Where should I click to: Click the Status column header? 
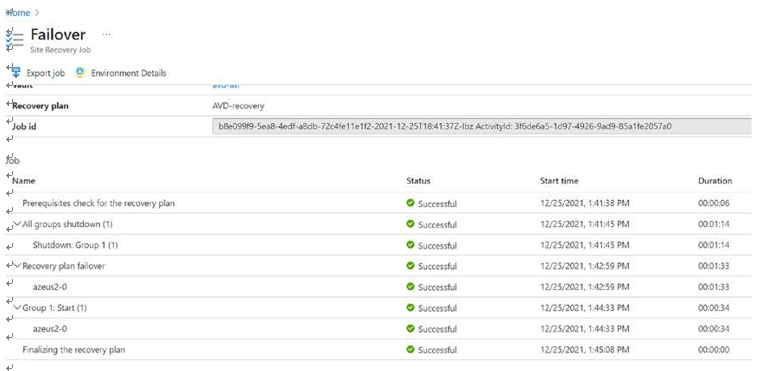click(x=418, y=181)
